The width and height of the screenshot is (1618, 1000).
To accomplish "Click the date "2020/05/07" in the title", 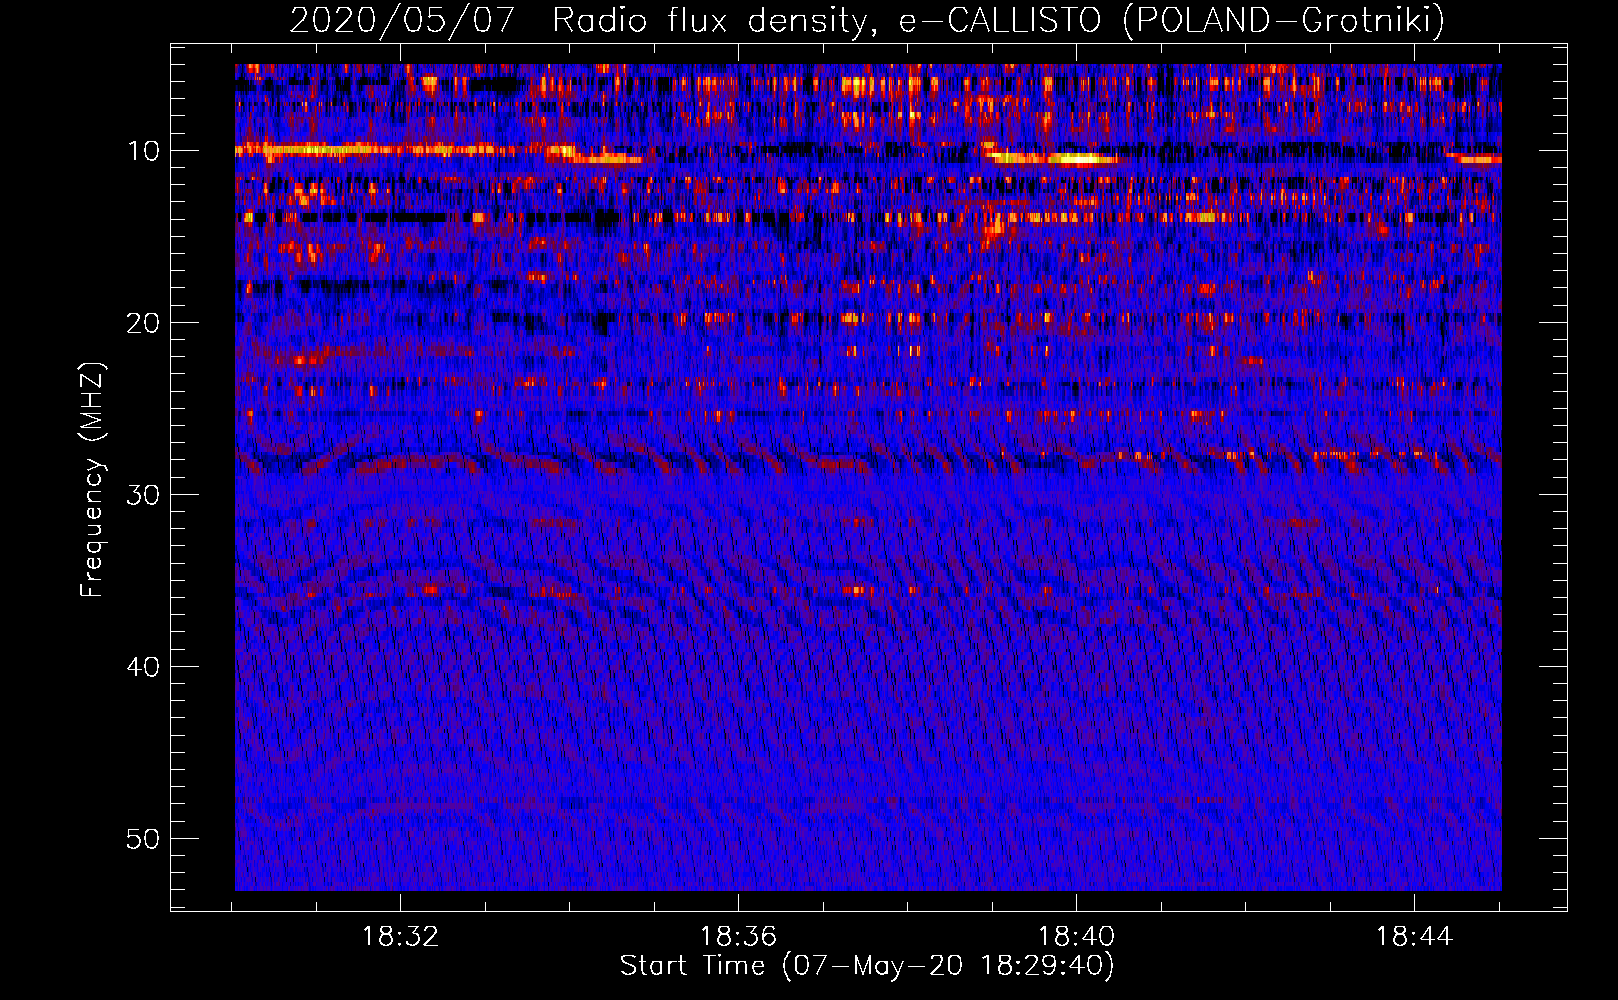I will 402,20.
